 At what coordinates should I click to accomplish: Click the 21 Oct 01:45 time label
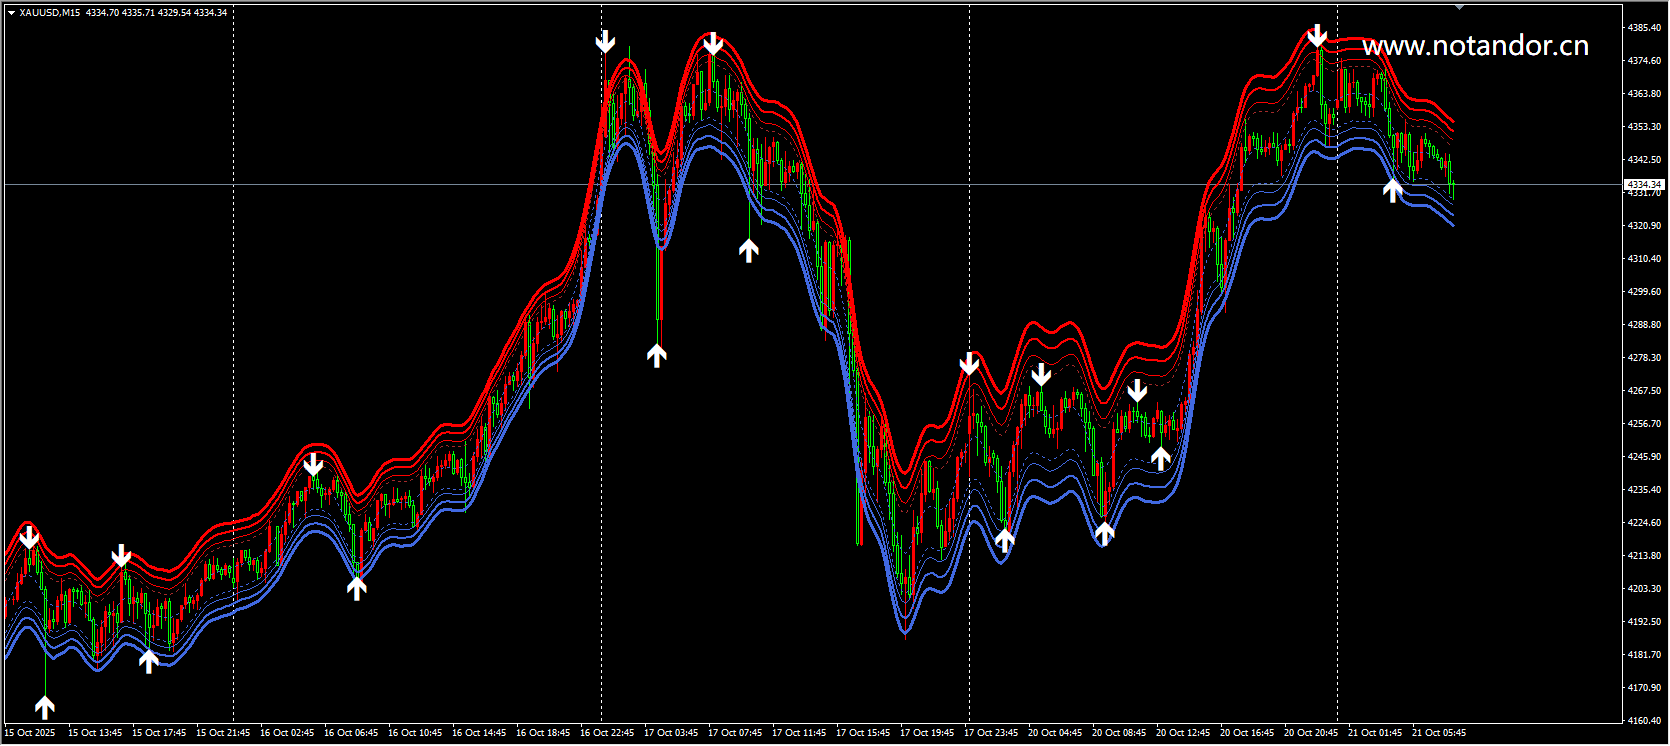coord(1375,733)
